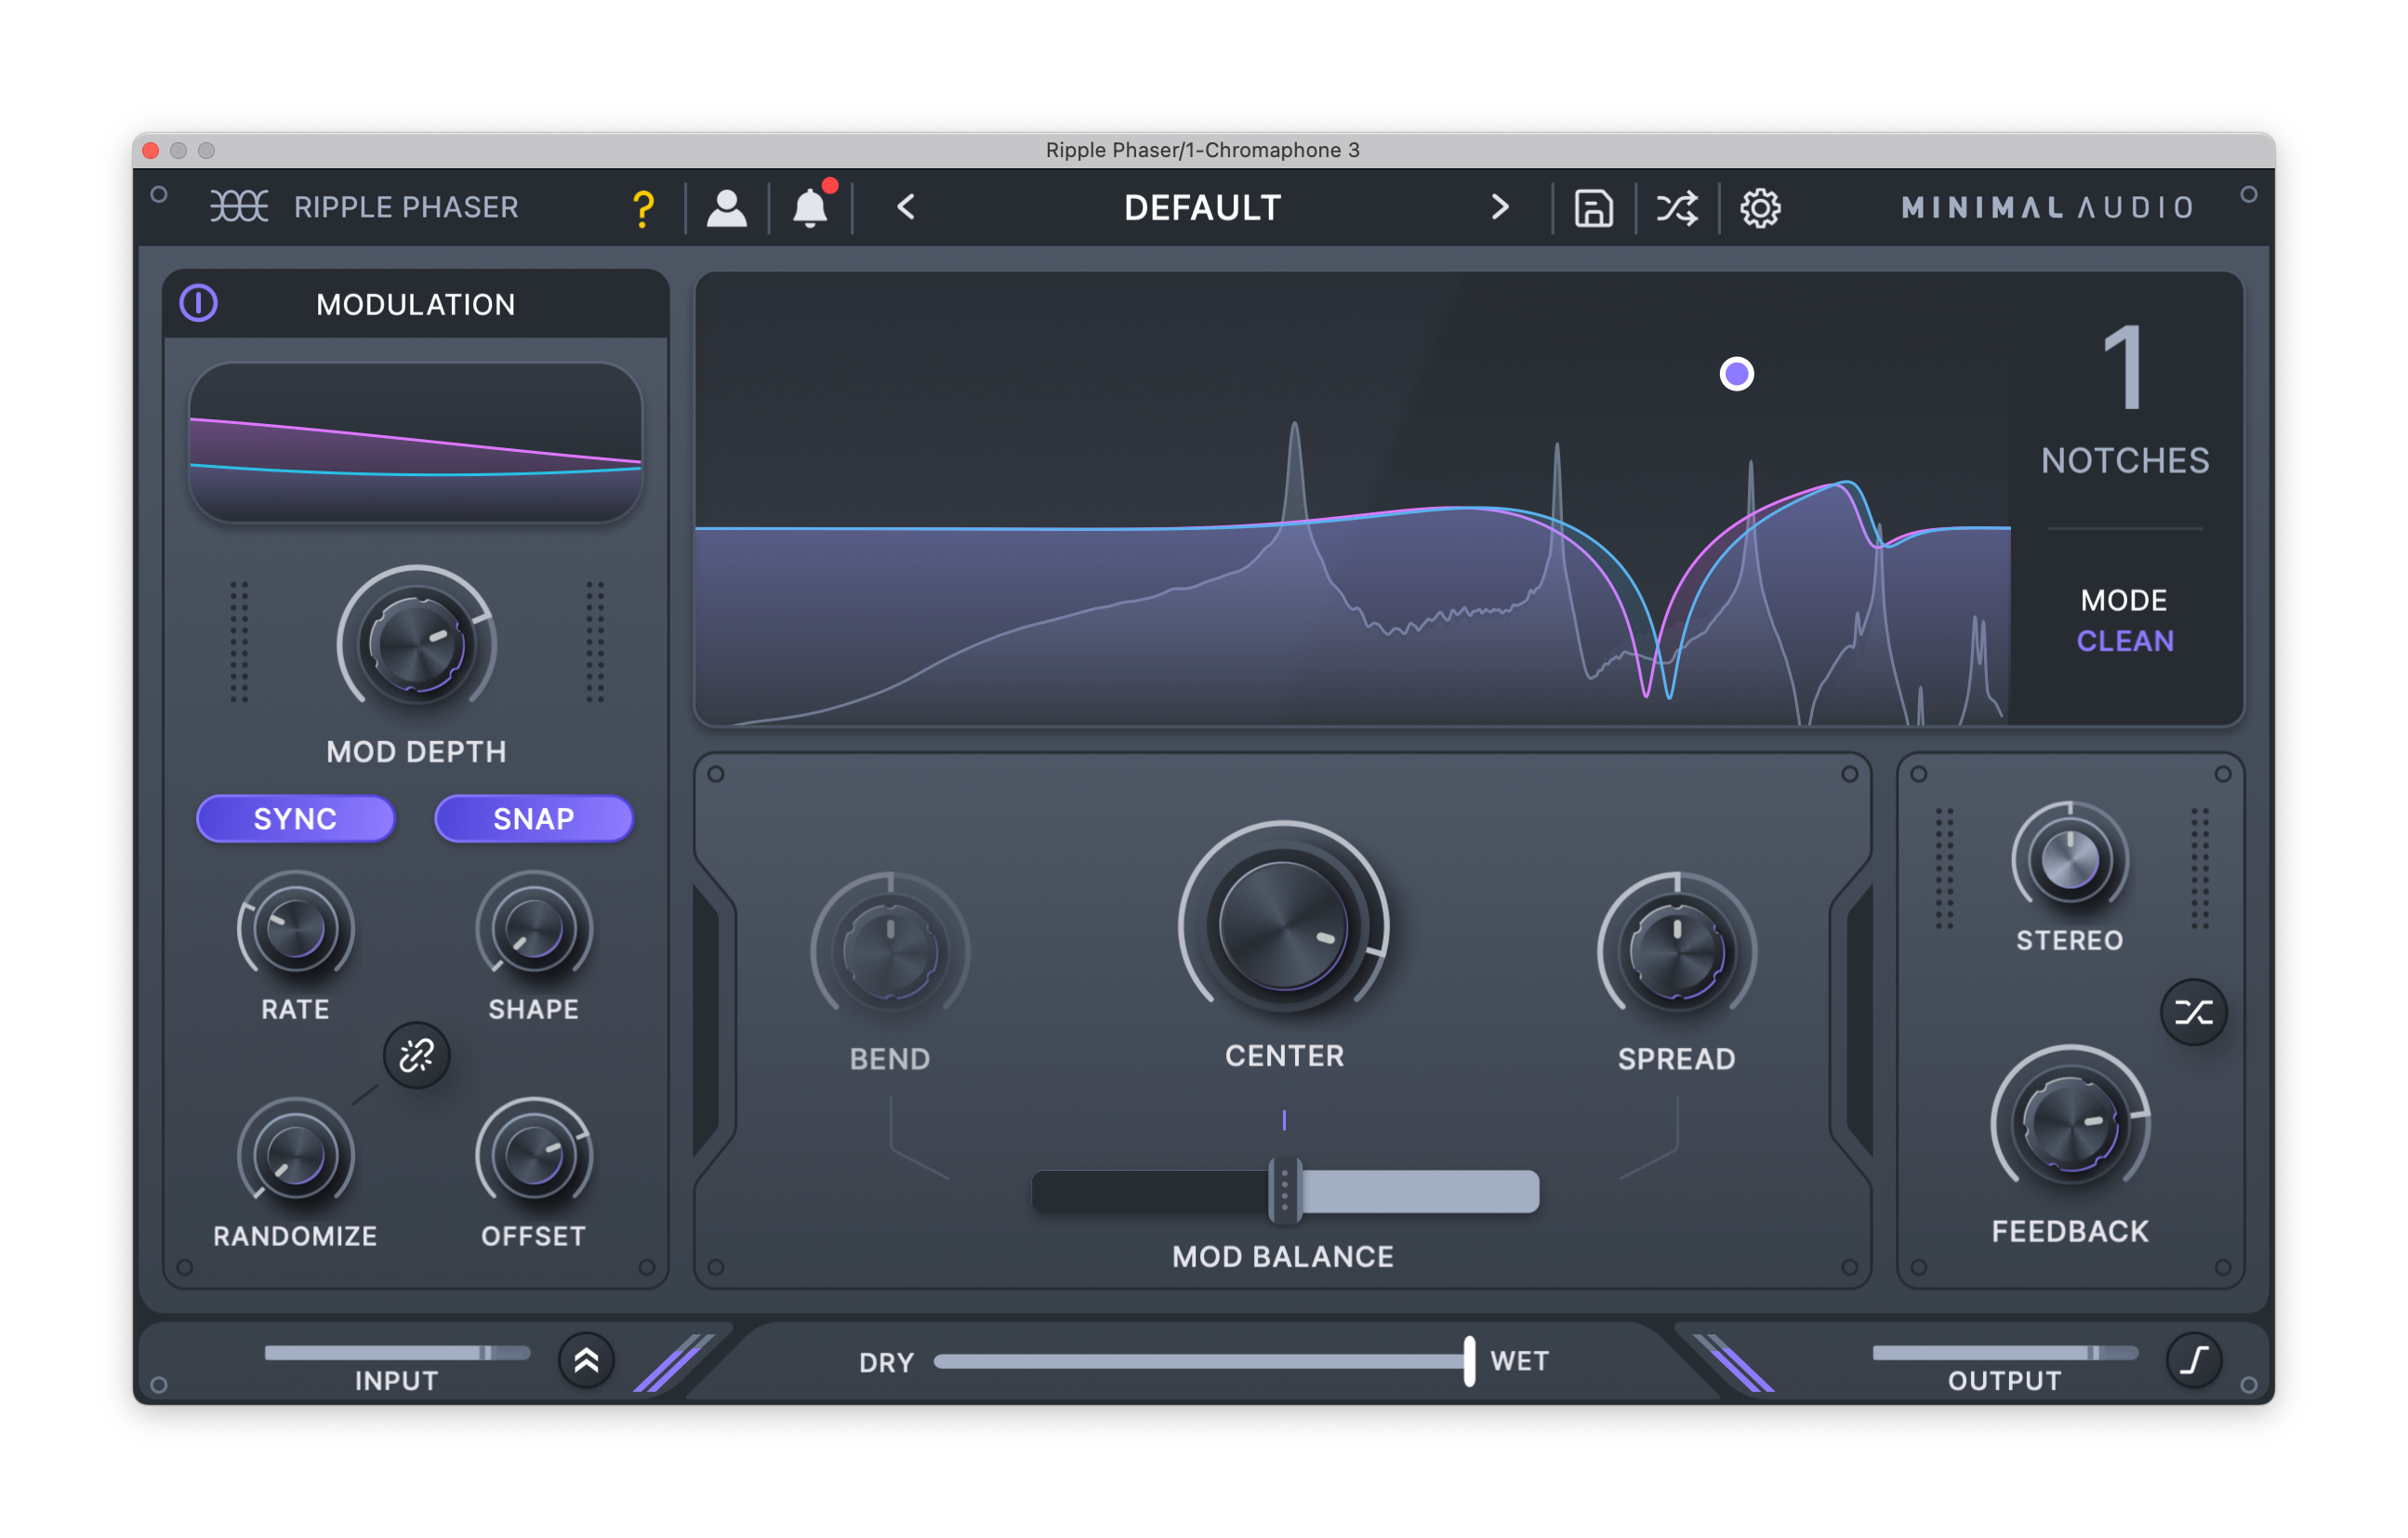
Task: Open the user account profile icon
Action: point(726,208)
